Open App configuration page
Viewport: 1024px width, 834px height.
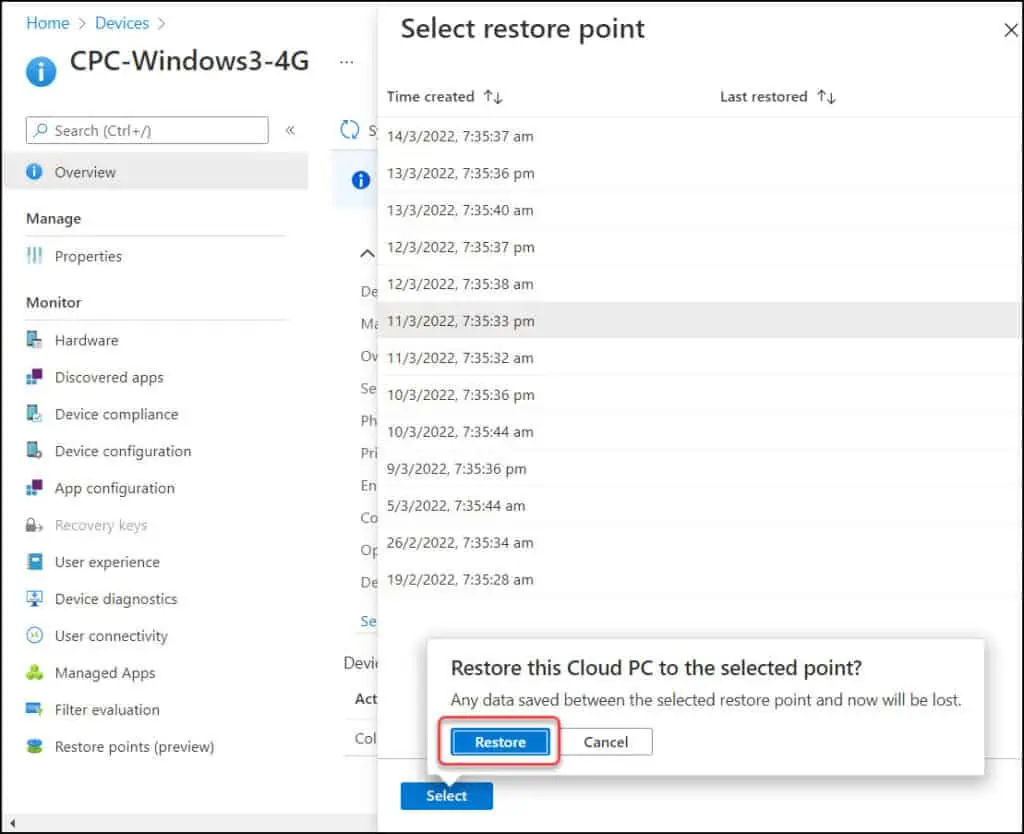[115, 489]
